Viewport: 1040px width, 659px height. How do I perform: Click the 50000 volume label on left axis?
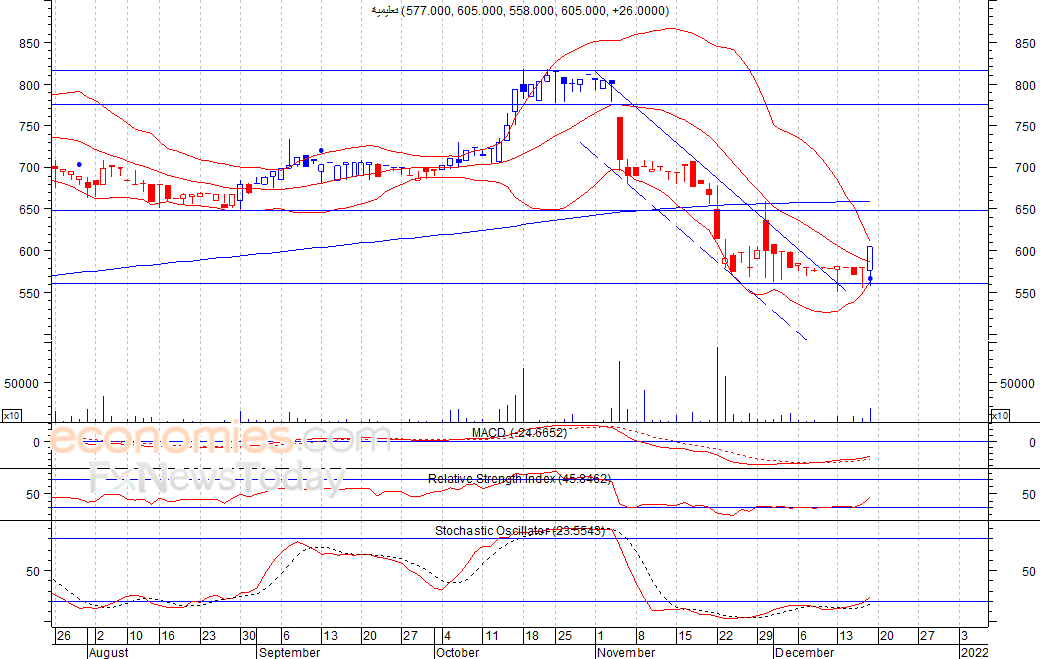pos(22,383)
